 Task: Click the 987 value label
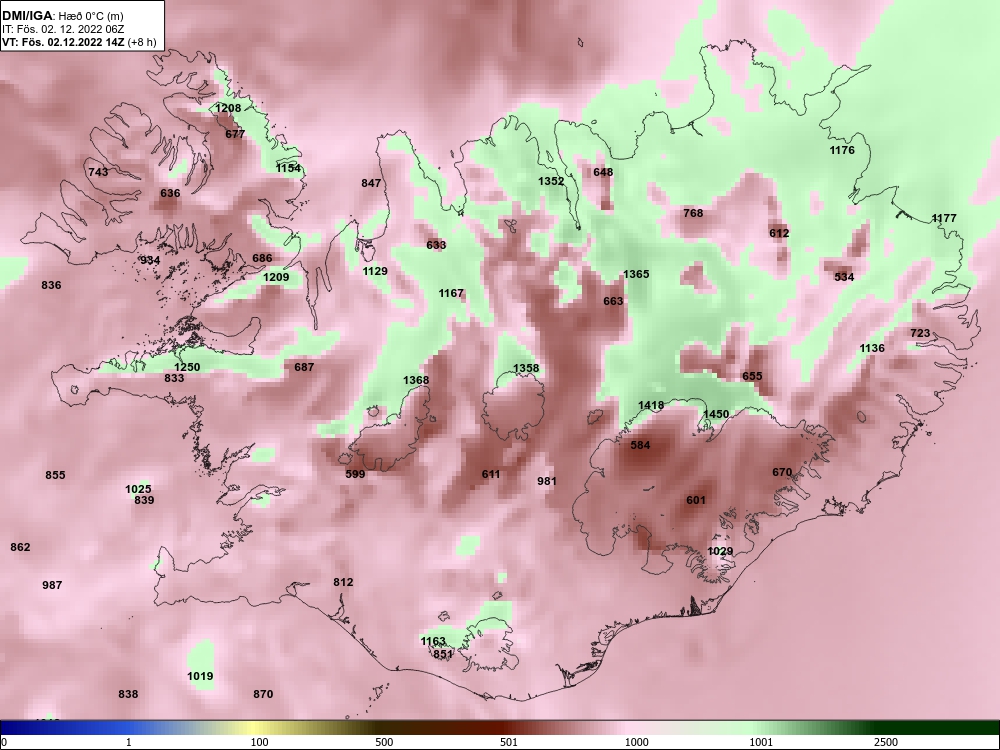coord(52,585)
